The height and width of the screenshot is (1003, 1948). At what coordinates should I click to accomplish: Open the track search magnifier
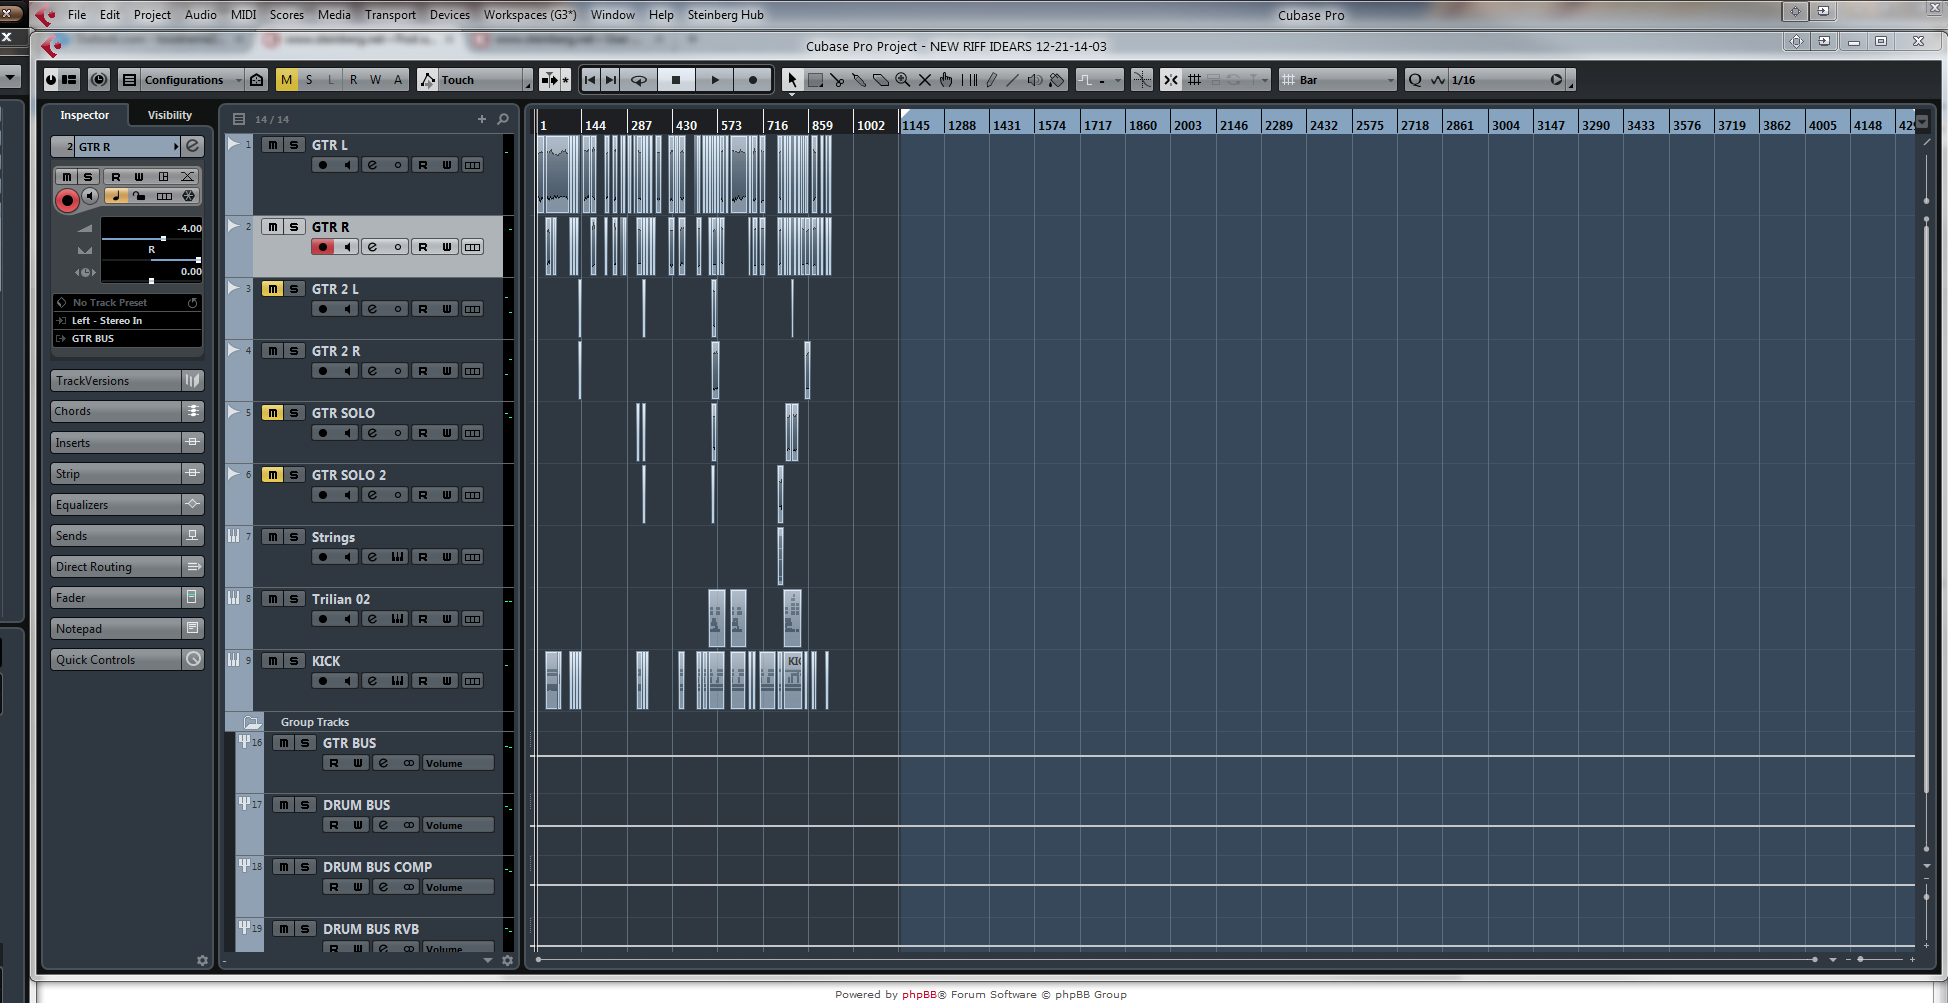[503, 119]
